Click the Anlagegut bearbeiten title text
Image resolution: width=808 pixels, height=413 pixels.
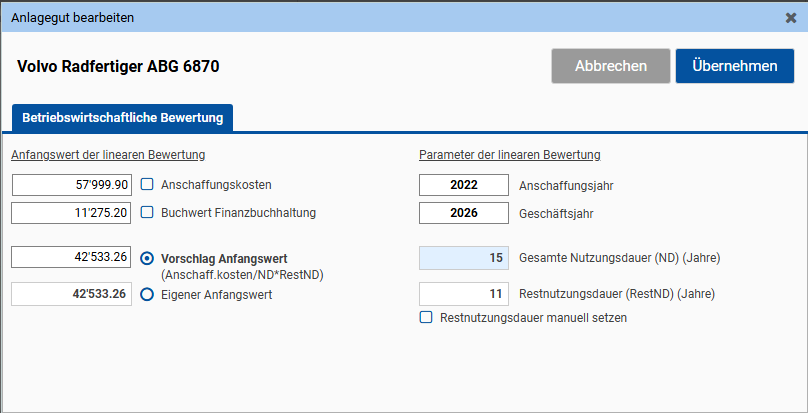point(73,18)
